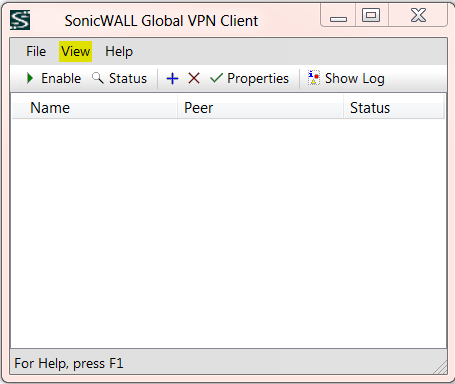This screenshot has width=455, height=384.
Task: Click the Show Log button
Action: pos(346,79)
